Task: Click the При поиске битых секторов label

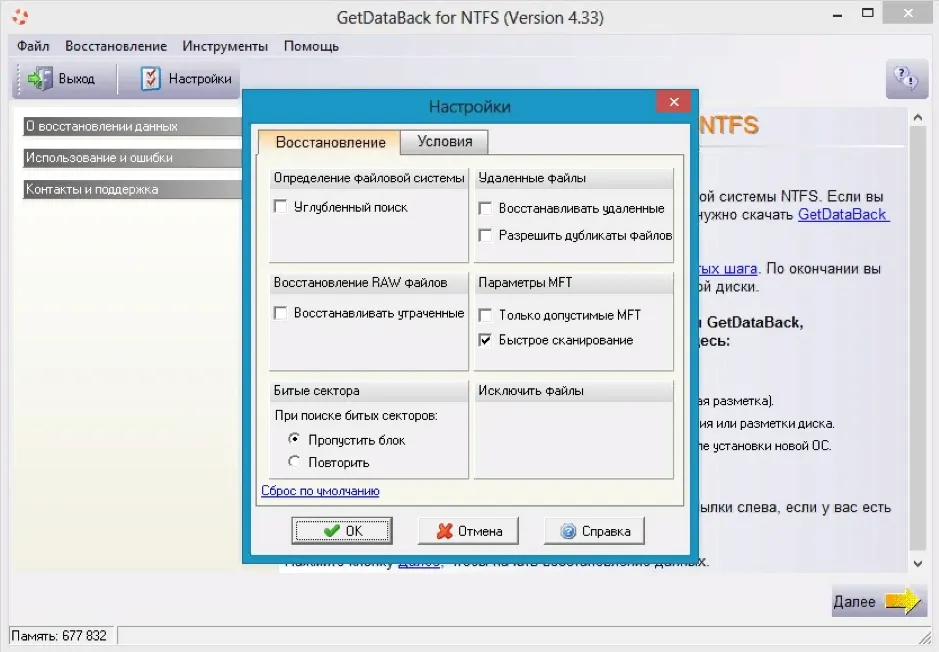Action: coord(356,416)
